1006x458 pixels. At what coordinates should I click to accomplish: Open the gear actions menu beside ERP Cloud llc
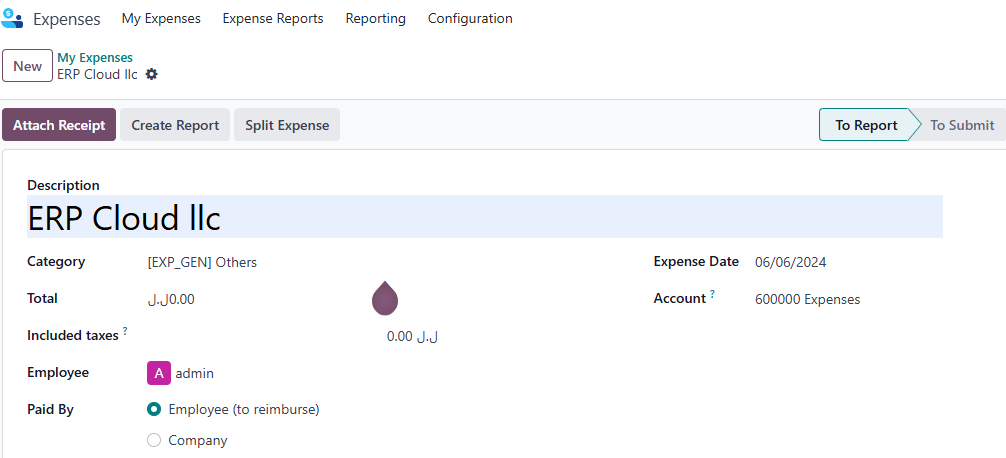tap(151, 74)
